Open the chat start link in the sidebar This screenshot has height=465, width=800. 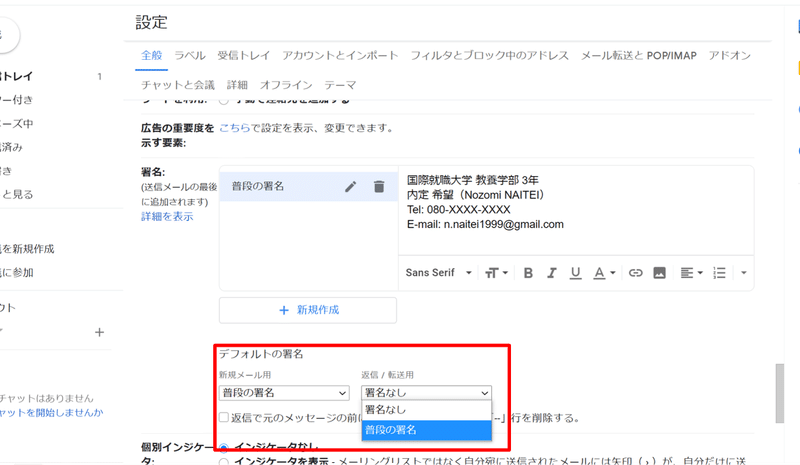pyautogui.click(x=52, y=412)
